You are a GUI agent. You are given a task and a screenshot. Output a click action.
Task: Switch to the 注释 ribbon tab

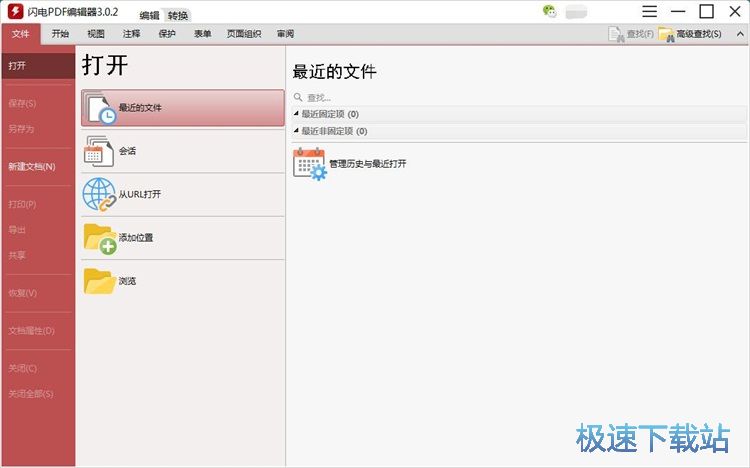click(131, 33)
